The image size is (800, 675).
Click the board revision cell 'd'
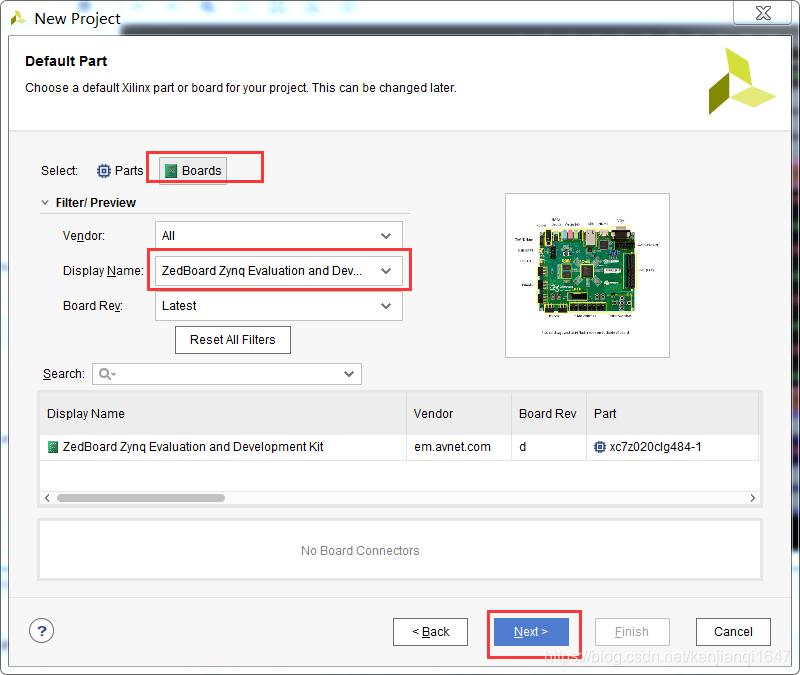549,447
